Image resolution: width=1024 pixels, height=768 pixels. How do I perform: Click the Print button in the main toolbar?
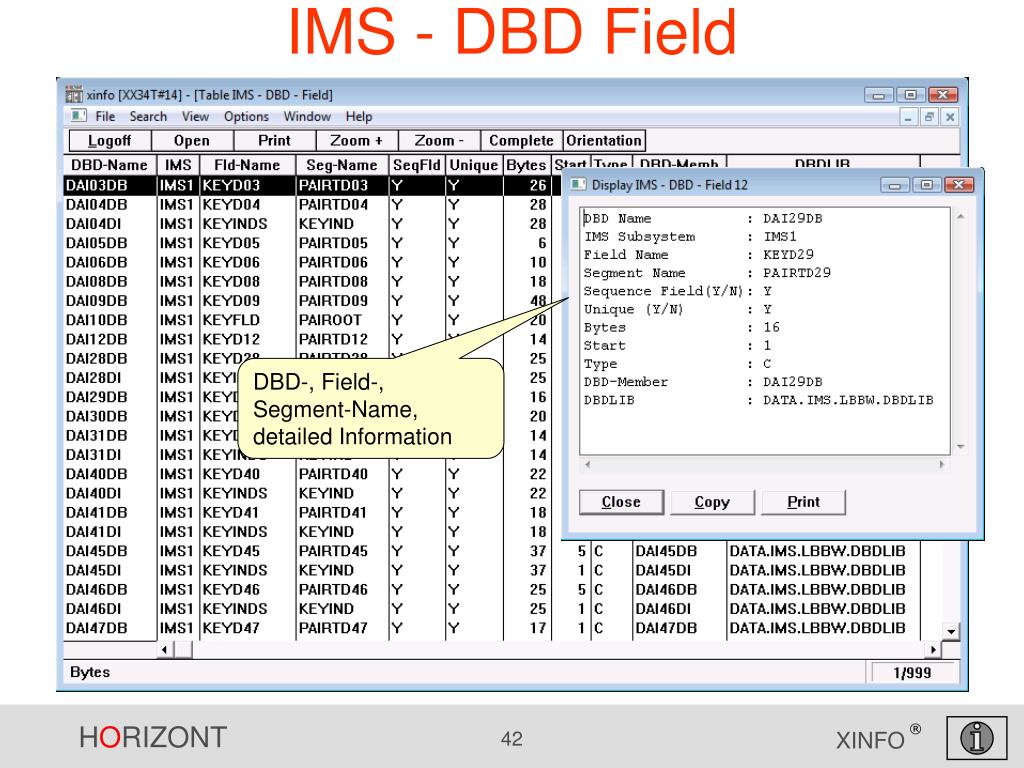coord(274,140)
